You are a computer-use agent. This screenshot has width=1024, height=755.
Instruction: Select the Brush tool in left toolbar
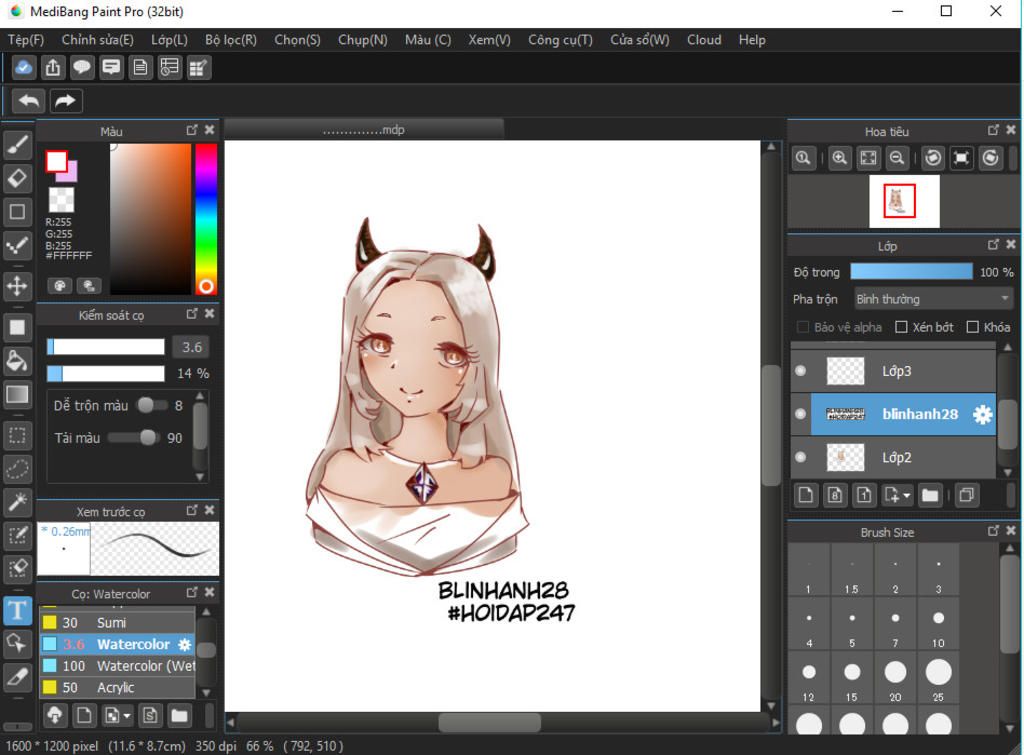coord(18,145)
